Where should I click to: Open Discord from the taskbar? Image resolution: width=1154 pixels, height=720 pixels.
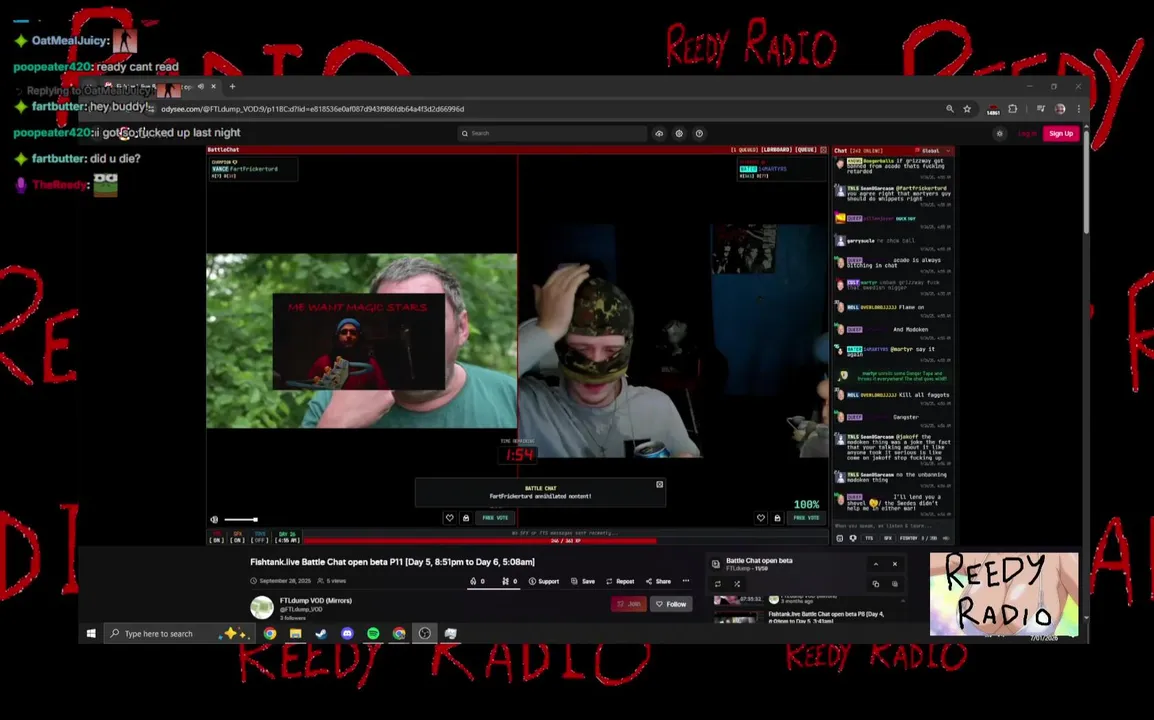click(x=347, y=633)
